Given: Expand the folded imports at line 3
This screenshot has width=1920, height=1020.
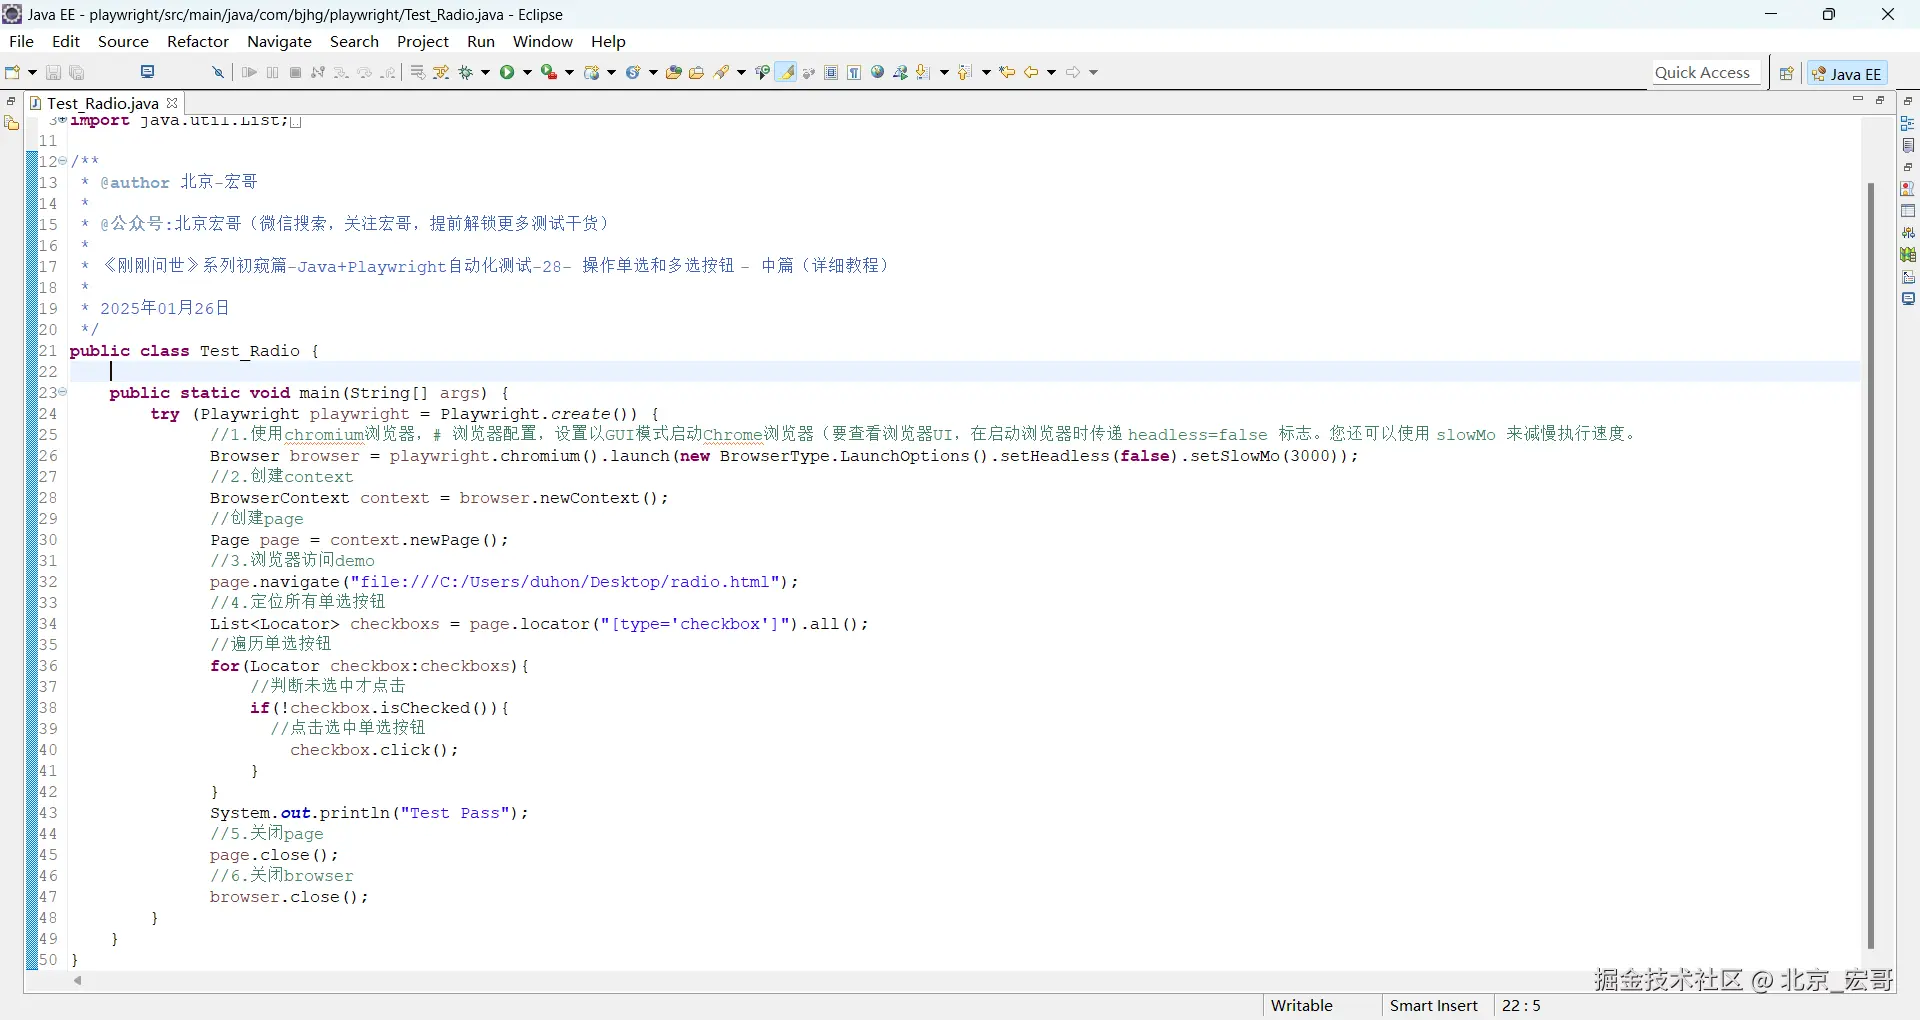Looking at the screenshot, I should point(63,120).
